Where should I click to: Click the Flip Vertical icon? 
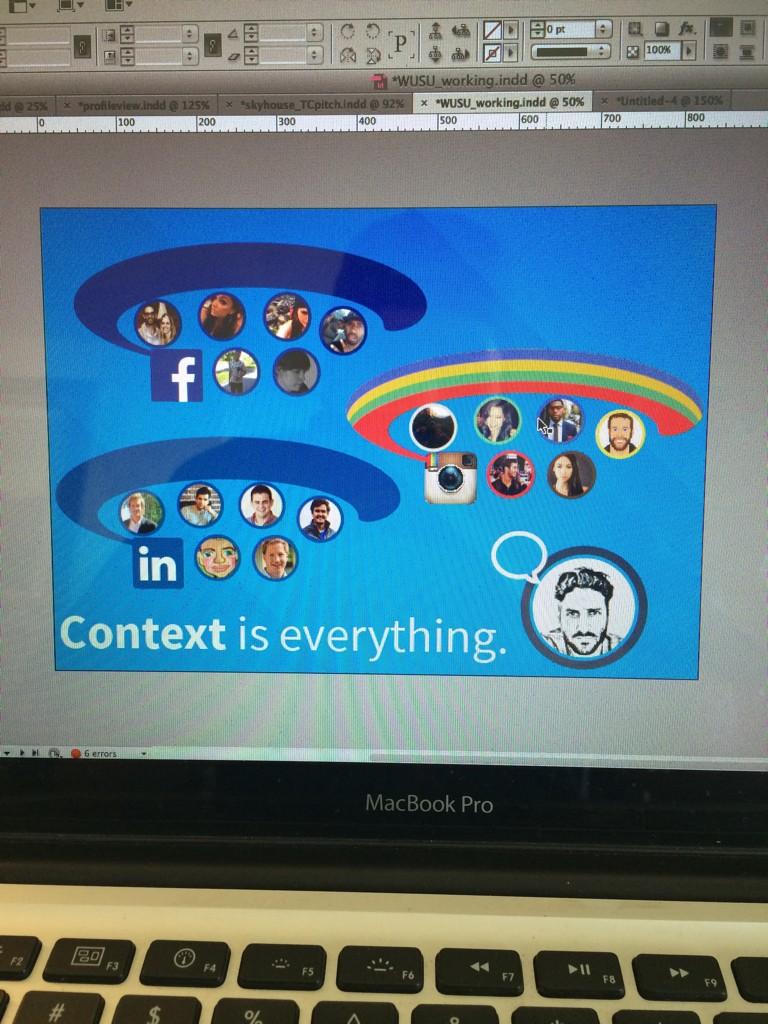click(373, 55)
